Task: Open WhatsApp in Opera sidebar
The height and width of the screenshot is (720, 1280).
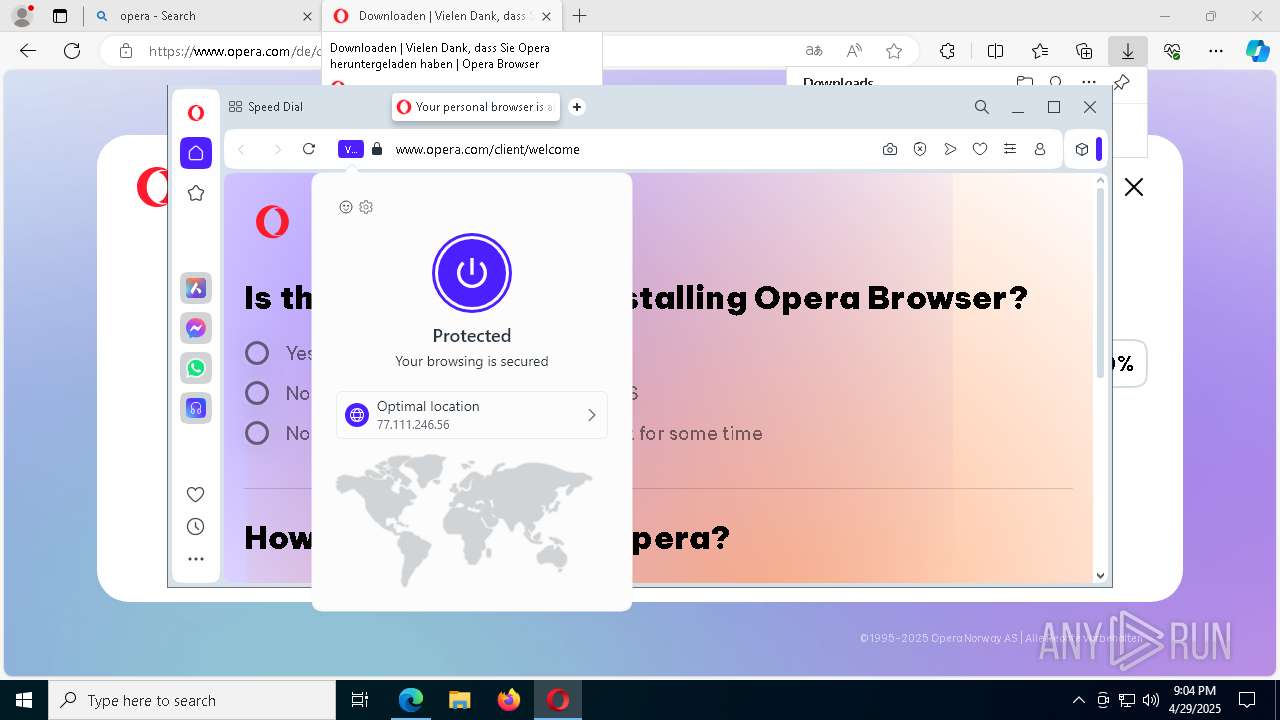Action: (196, 368)
